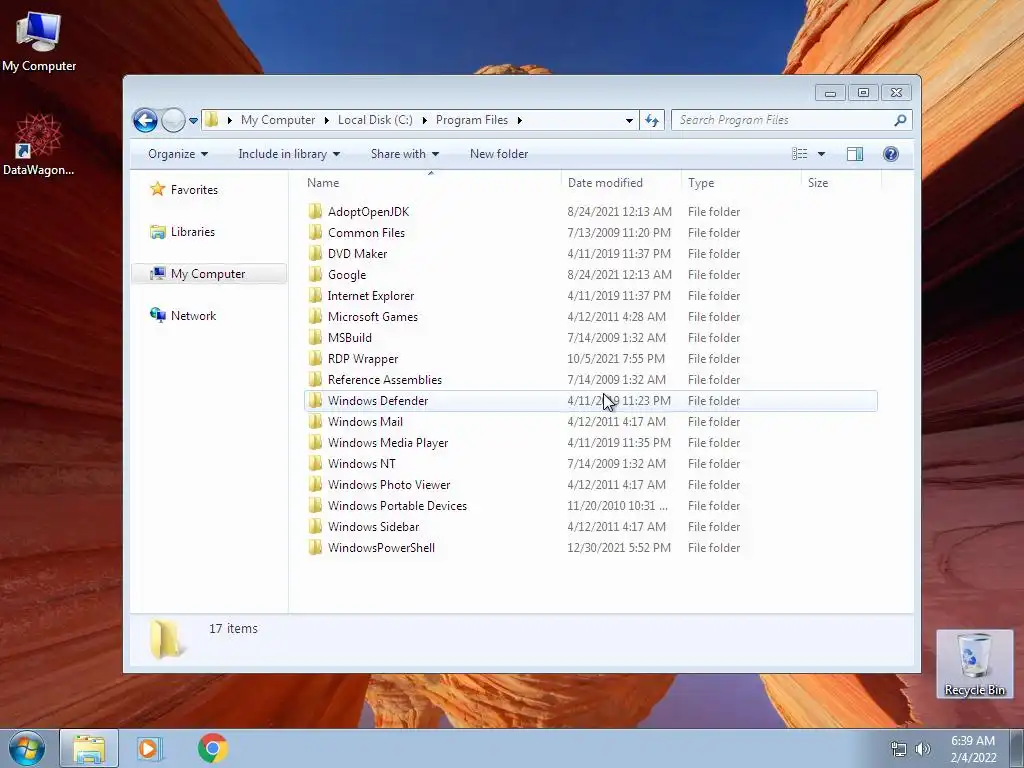Select the Reference Assemblies folder icon

point(315,379)
